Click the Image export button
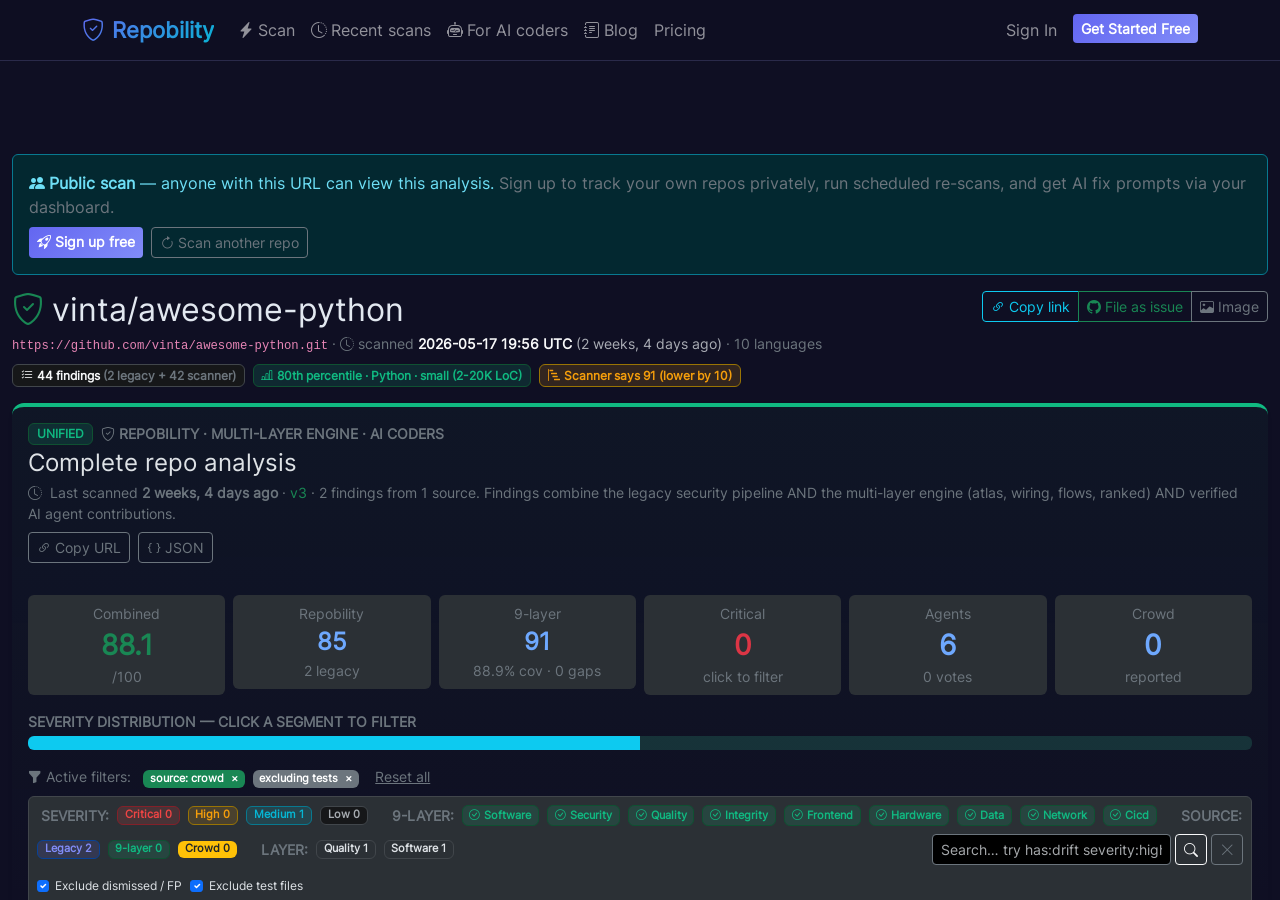 (1229, 307)
